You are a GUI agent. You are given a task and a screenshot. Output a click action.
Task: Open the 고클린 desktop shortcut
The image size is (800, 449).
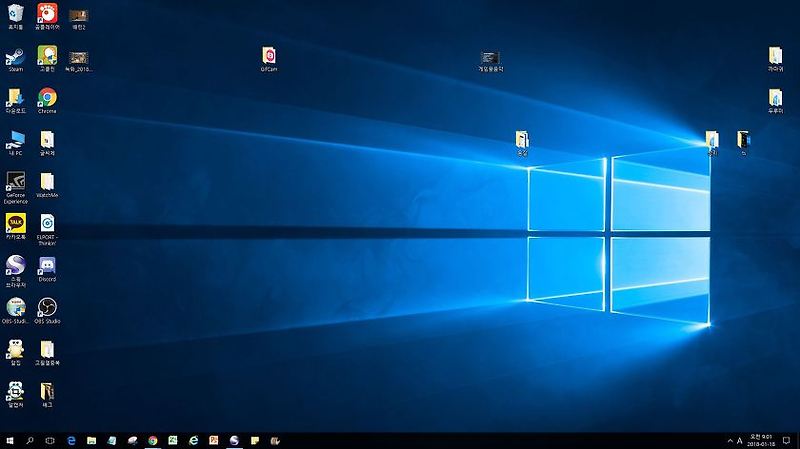(47, 58)
